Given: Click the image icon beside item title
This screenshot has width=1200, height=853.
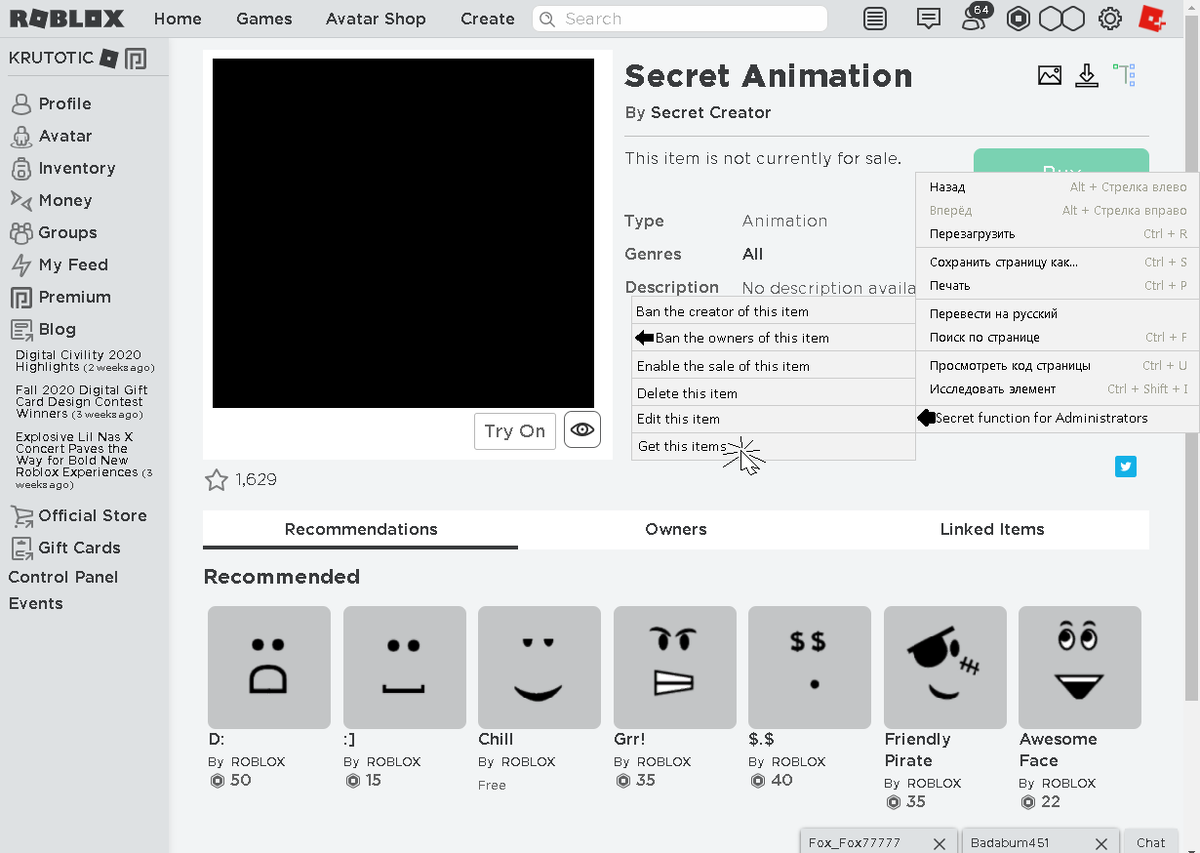Looking at the screenshot, I should coord(1050,75).
